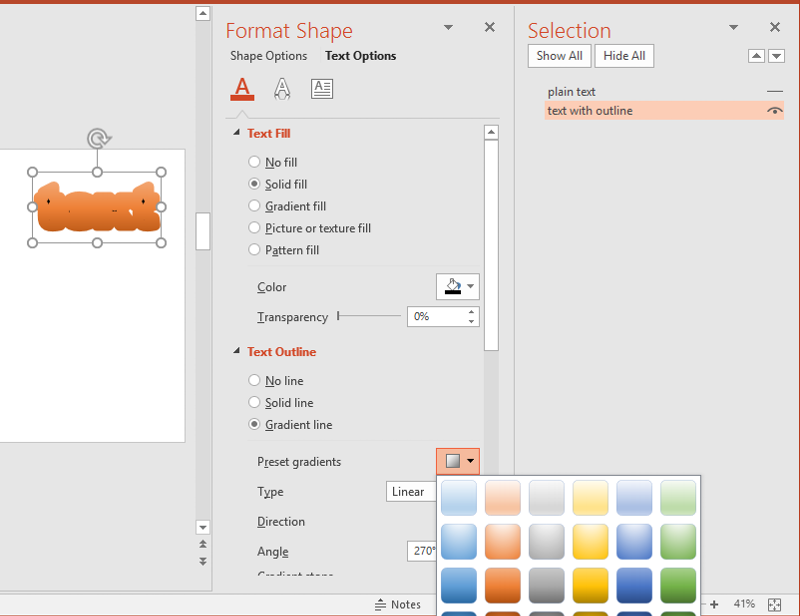
Task: Click the Angle value field
Action: coord(422,551)
